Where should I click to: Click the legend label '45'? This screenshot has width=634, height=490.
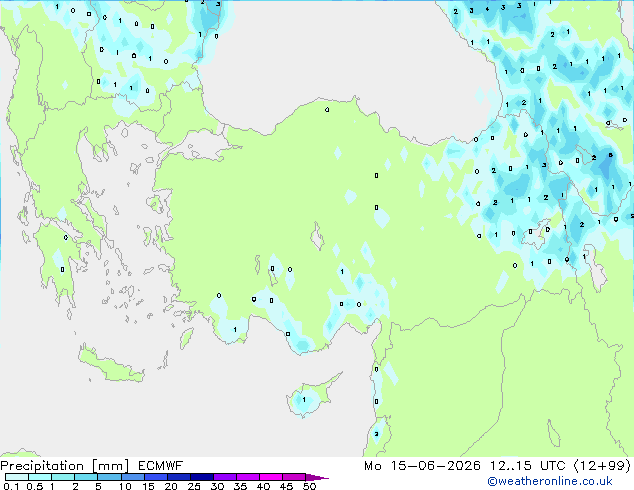coord(286,486)
